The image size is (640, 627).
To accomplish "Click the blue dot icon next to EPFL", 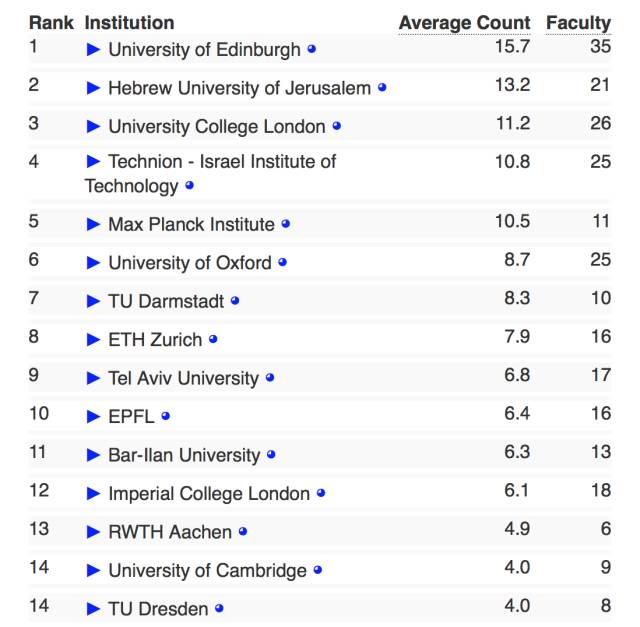I will click(x=166, y=416).
